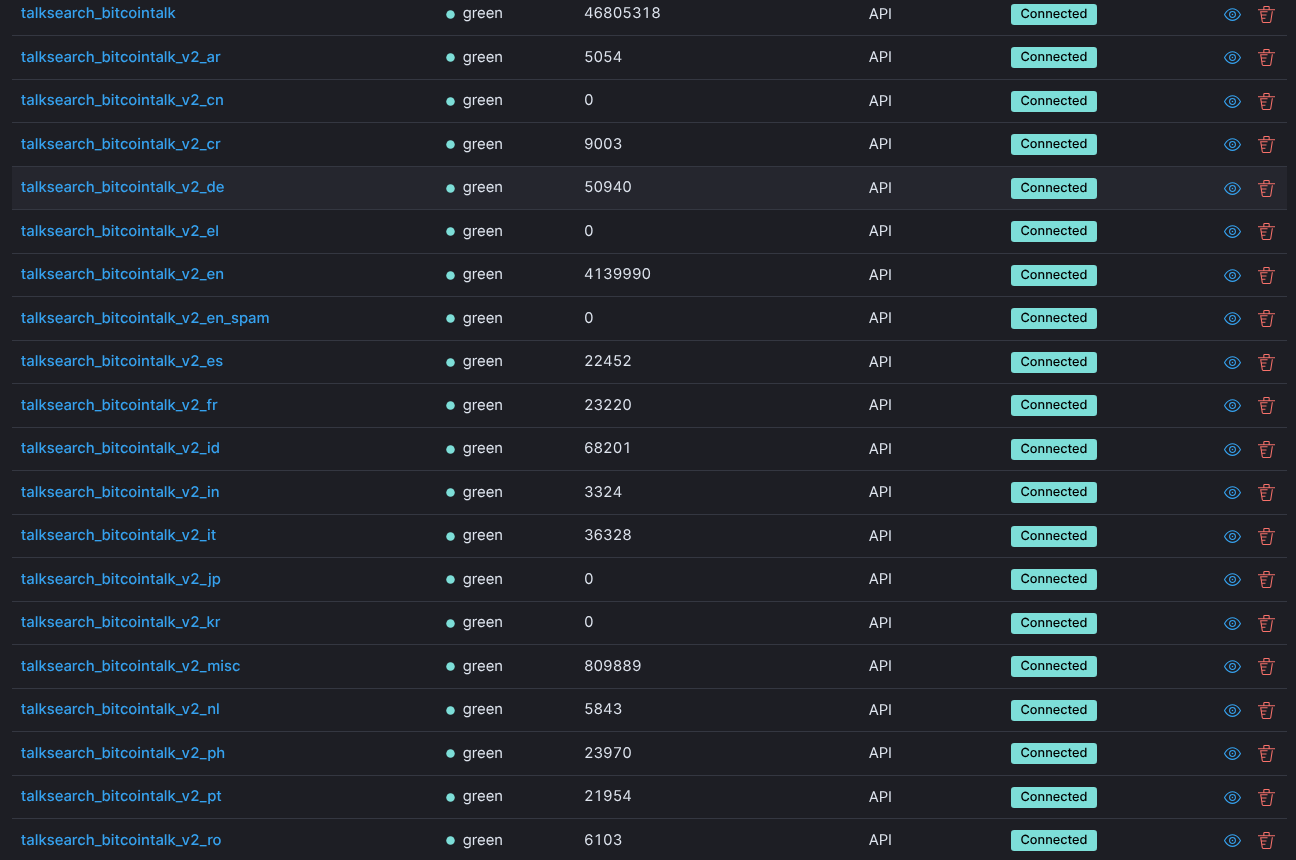Open talksearch_bitcointalk_v2_ph index link
Screen dimensions: 1296x860
click(x=123, y=753)
